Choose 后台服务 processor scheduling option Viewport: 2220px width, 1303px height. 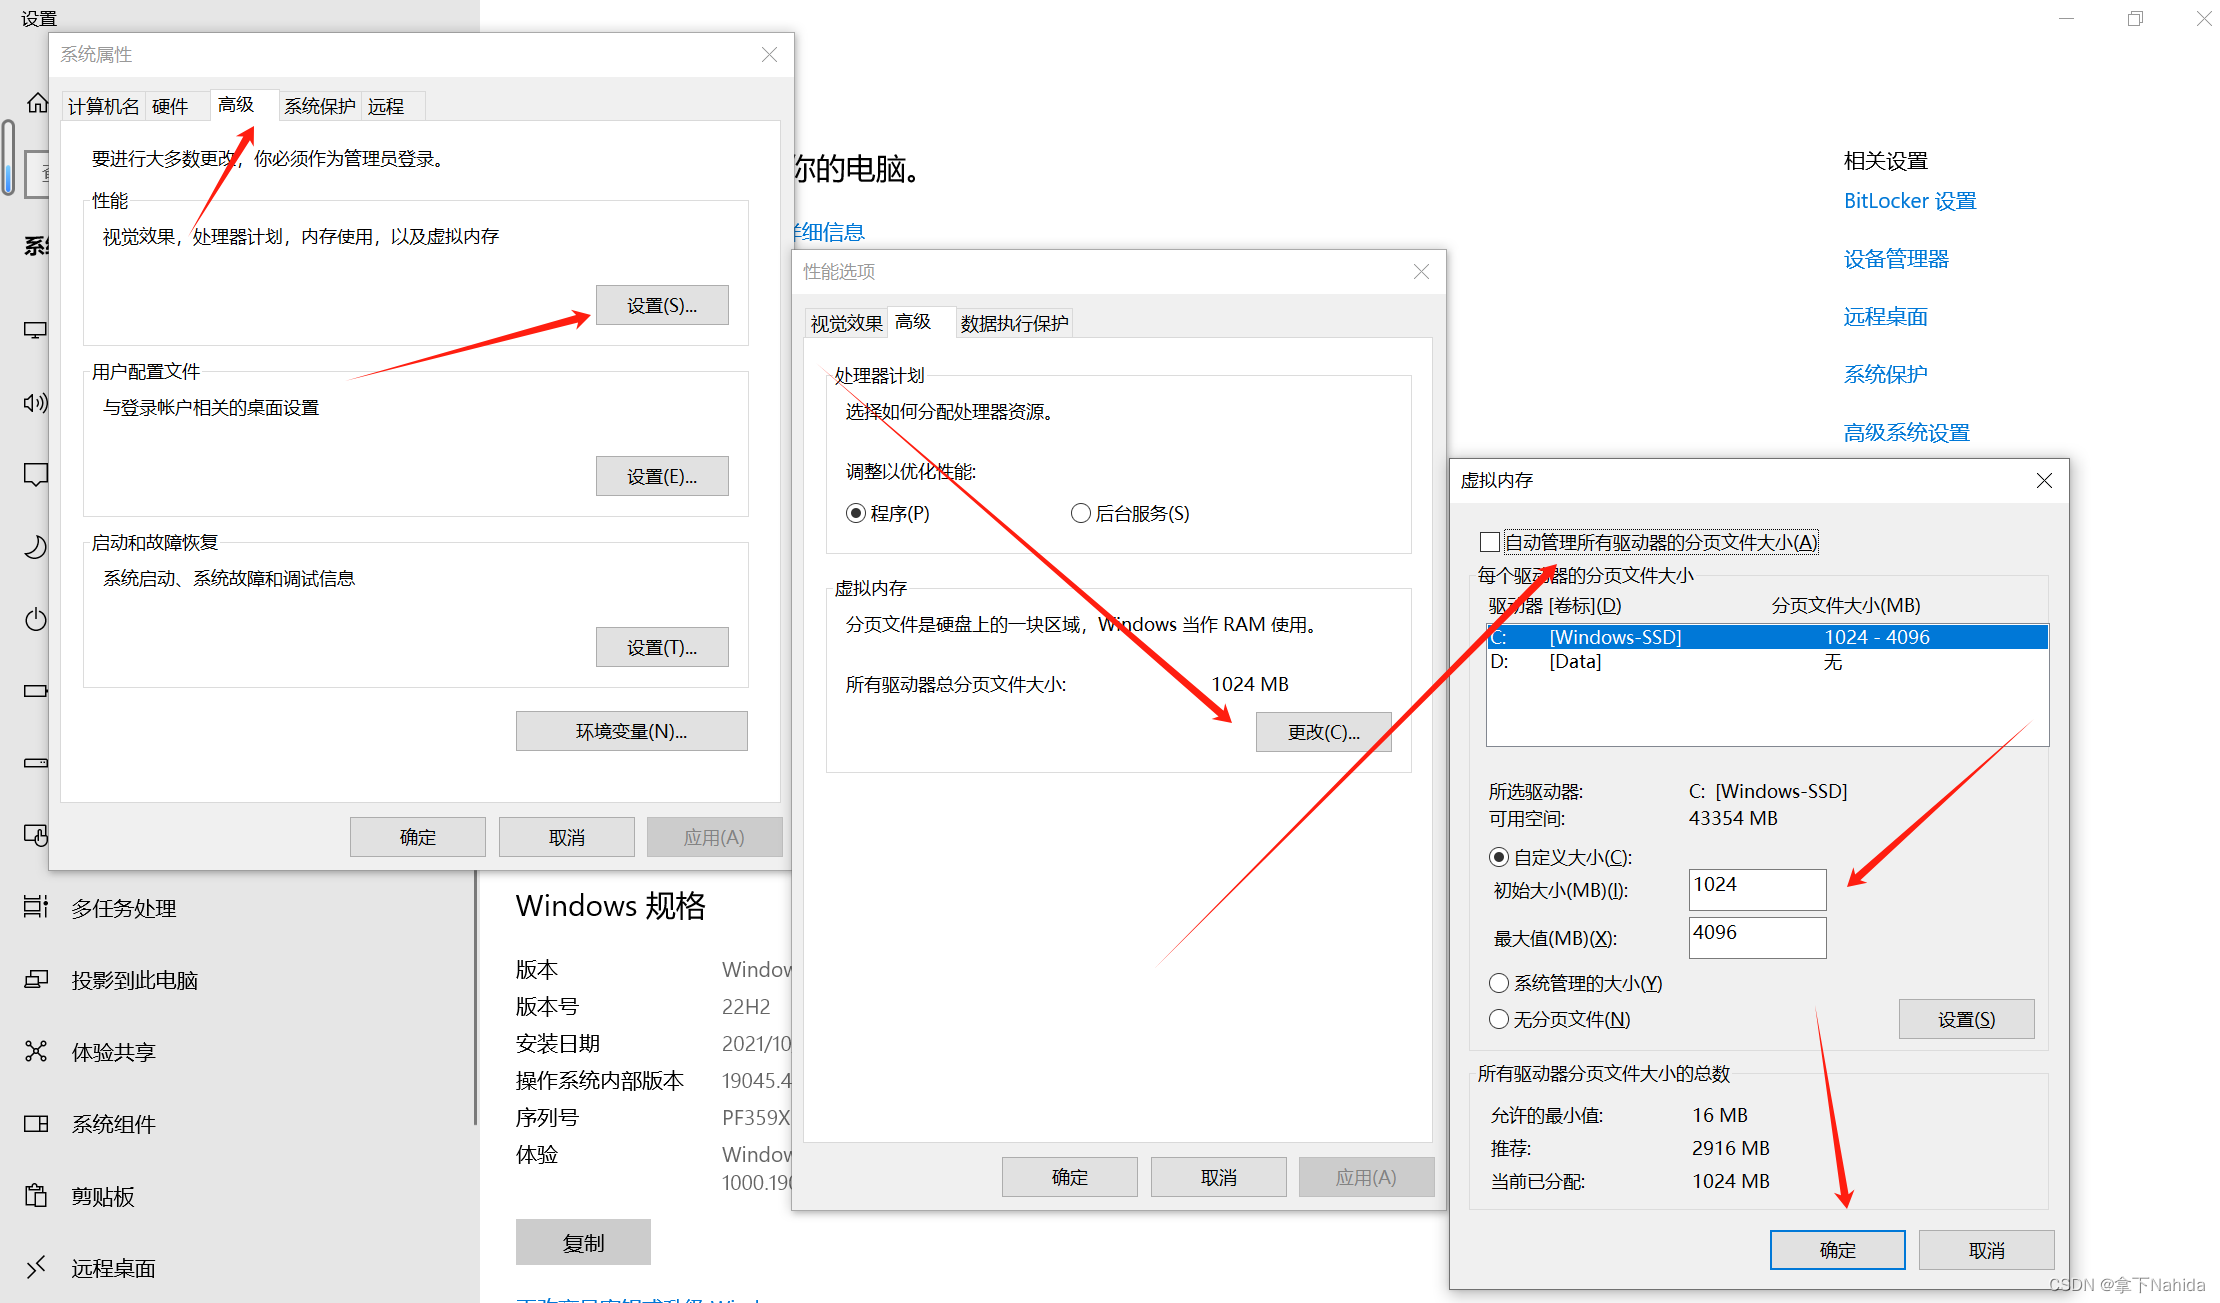pyautogui.click(x=1081, y=513)
